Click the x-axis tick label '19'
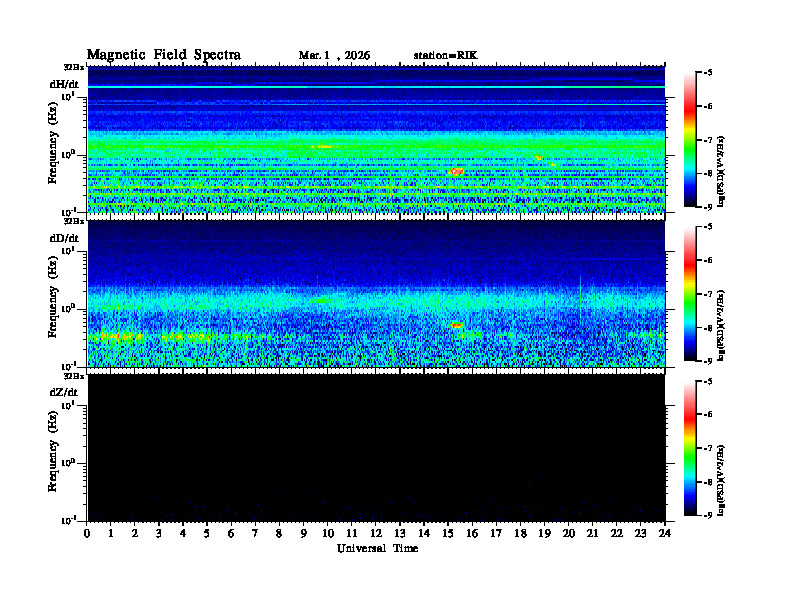This screenshot has height=612, width=792. click(544, 534)
